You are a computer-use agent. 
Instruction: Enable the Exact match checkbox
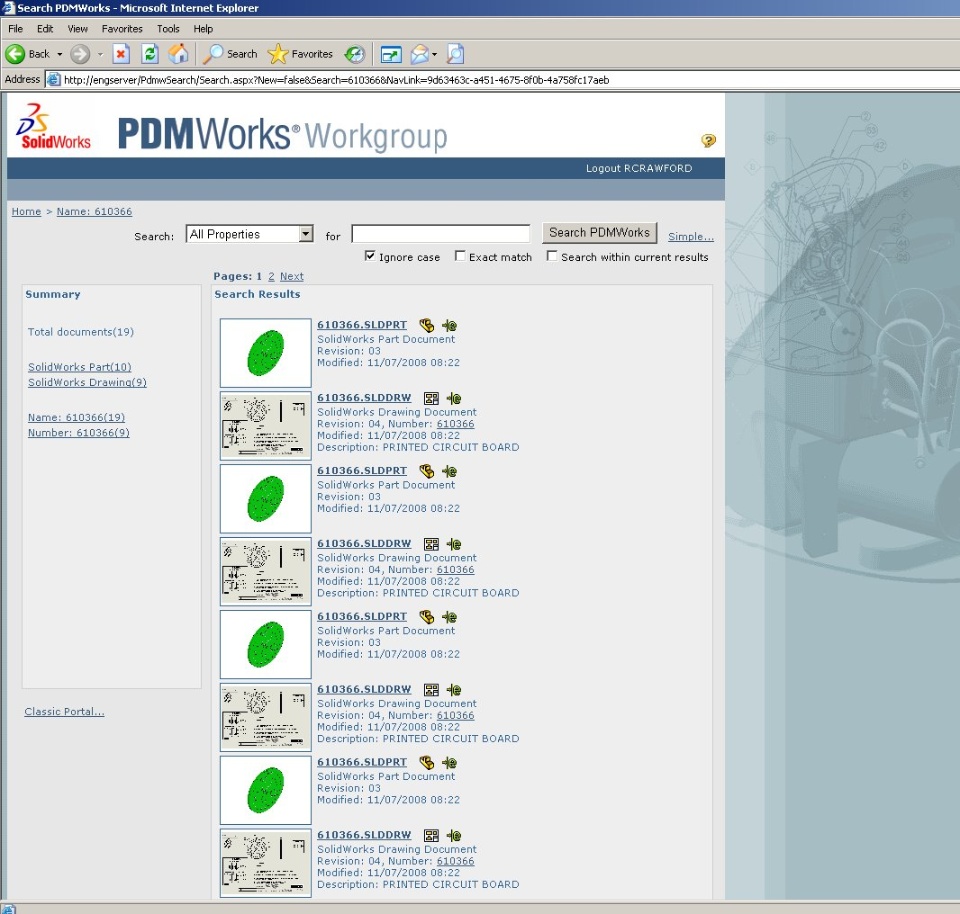pyautogui.click(x=460, y=256)
